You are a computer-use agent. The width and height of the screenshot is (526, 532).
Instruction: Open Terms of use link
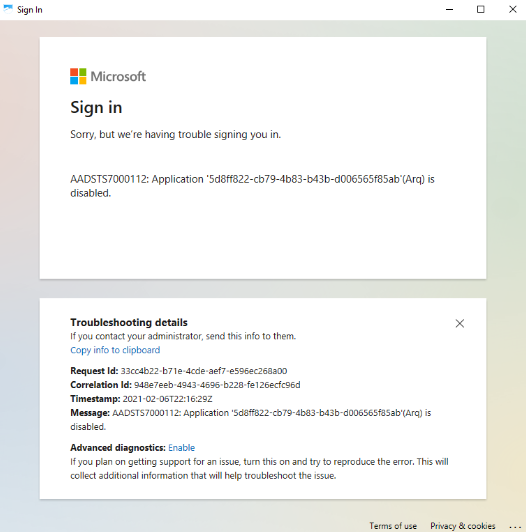393,526
